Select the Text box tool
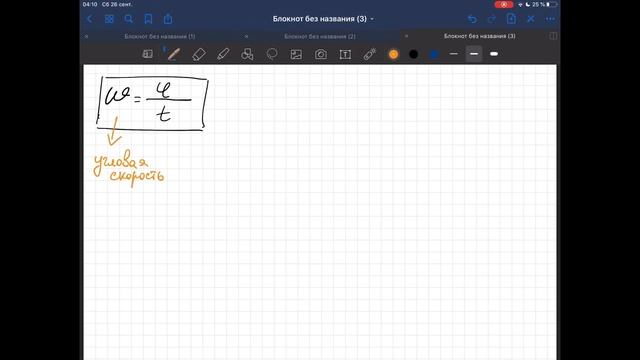The width and height of the screenshot is (640, 360). point(345,54)
